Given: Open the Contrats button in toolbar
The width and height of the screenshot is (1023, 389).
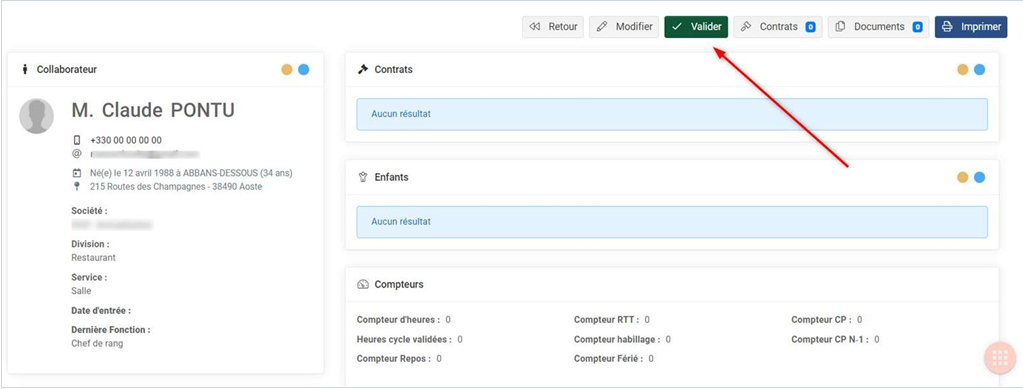Looking at the screenshot, I should 778,27.
